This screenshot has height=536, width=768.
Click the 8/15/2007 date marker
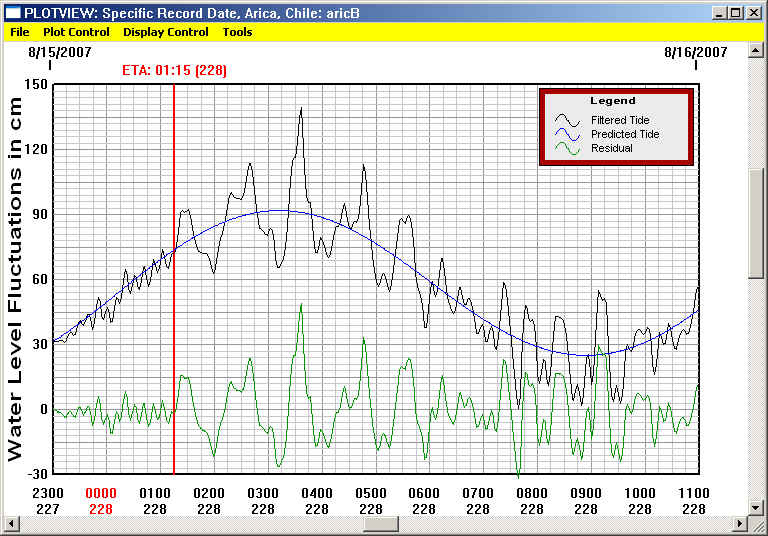pyautogui.click(x=52, y=51)
